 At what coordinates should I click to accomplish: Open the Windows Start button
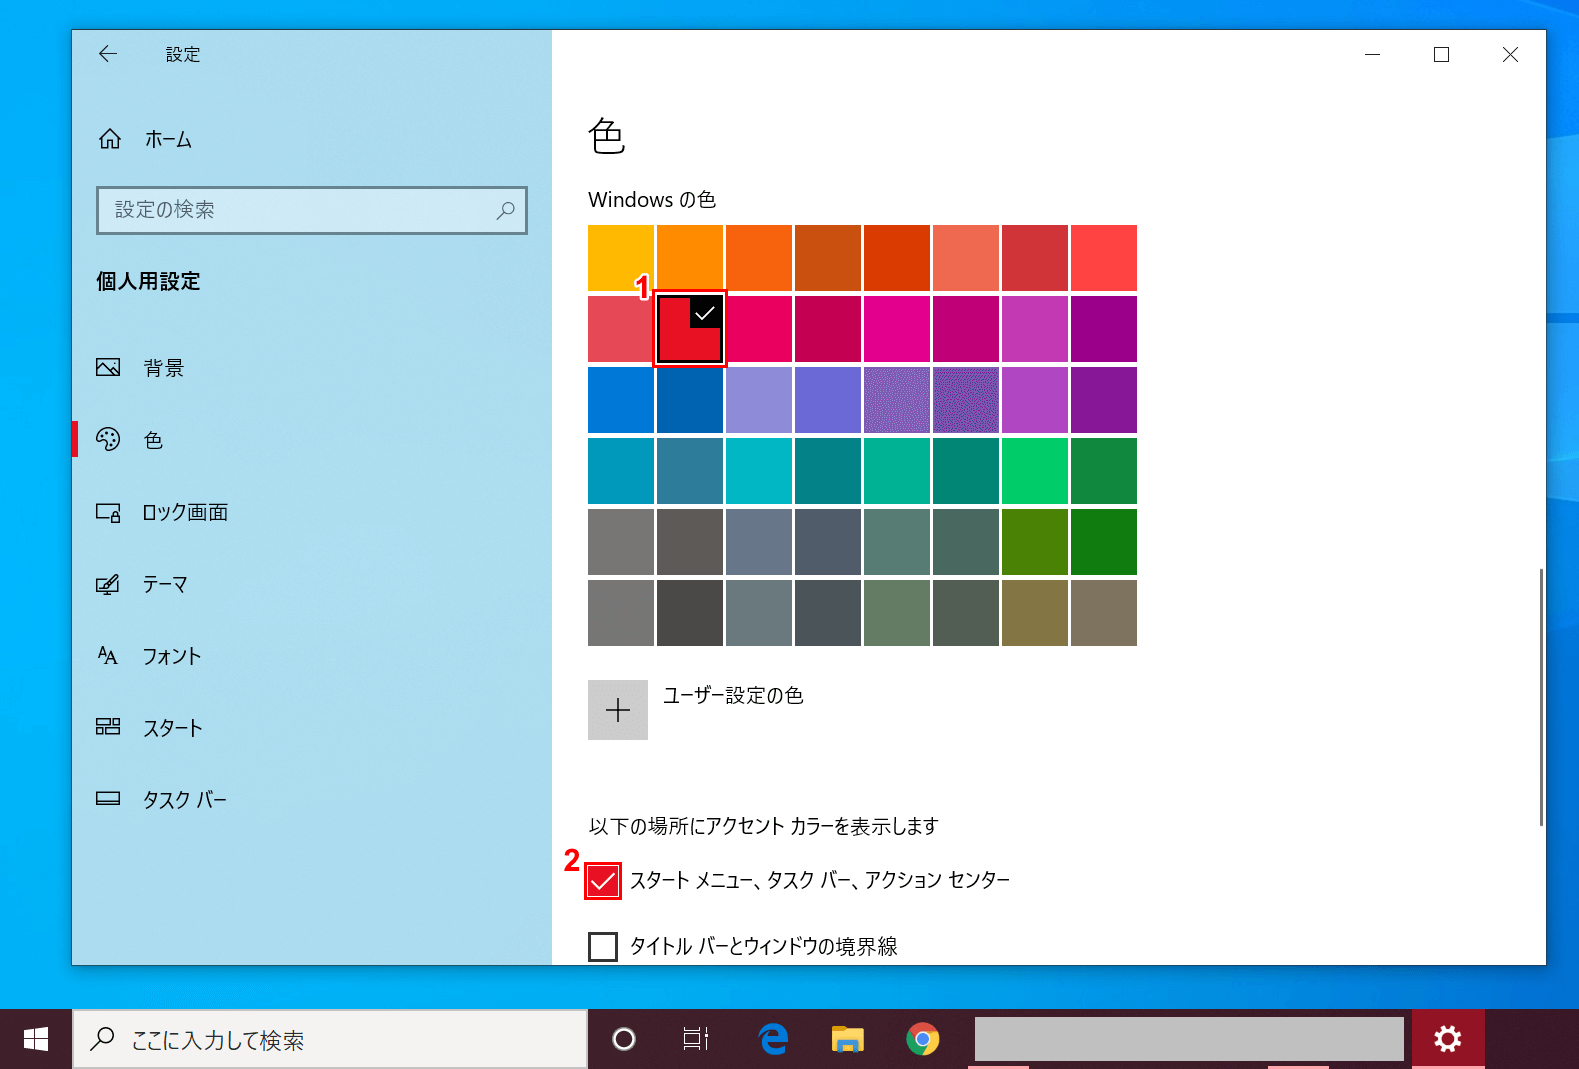[36, 1040]
